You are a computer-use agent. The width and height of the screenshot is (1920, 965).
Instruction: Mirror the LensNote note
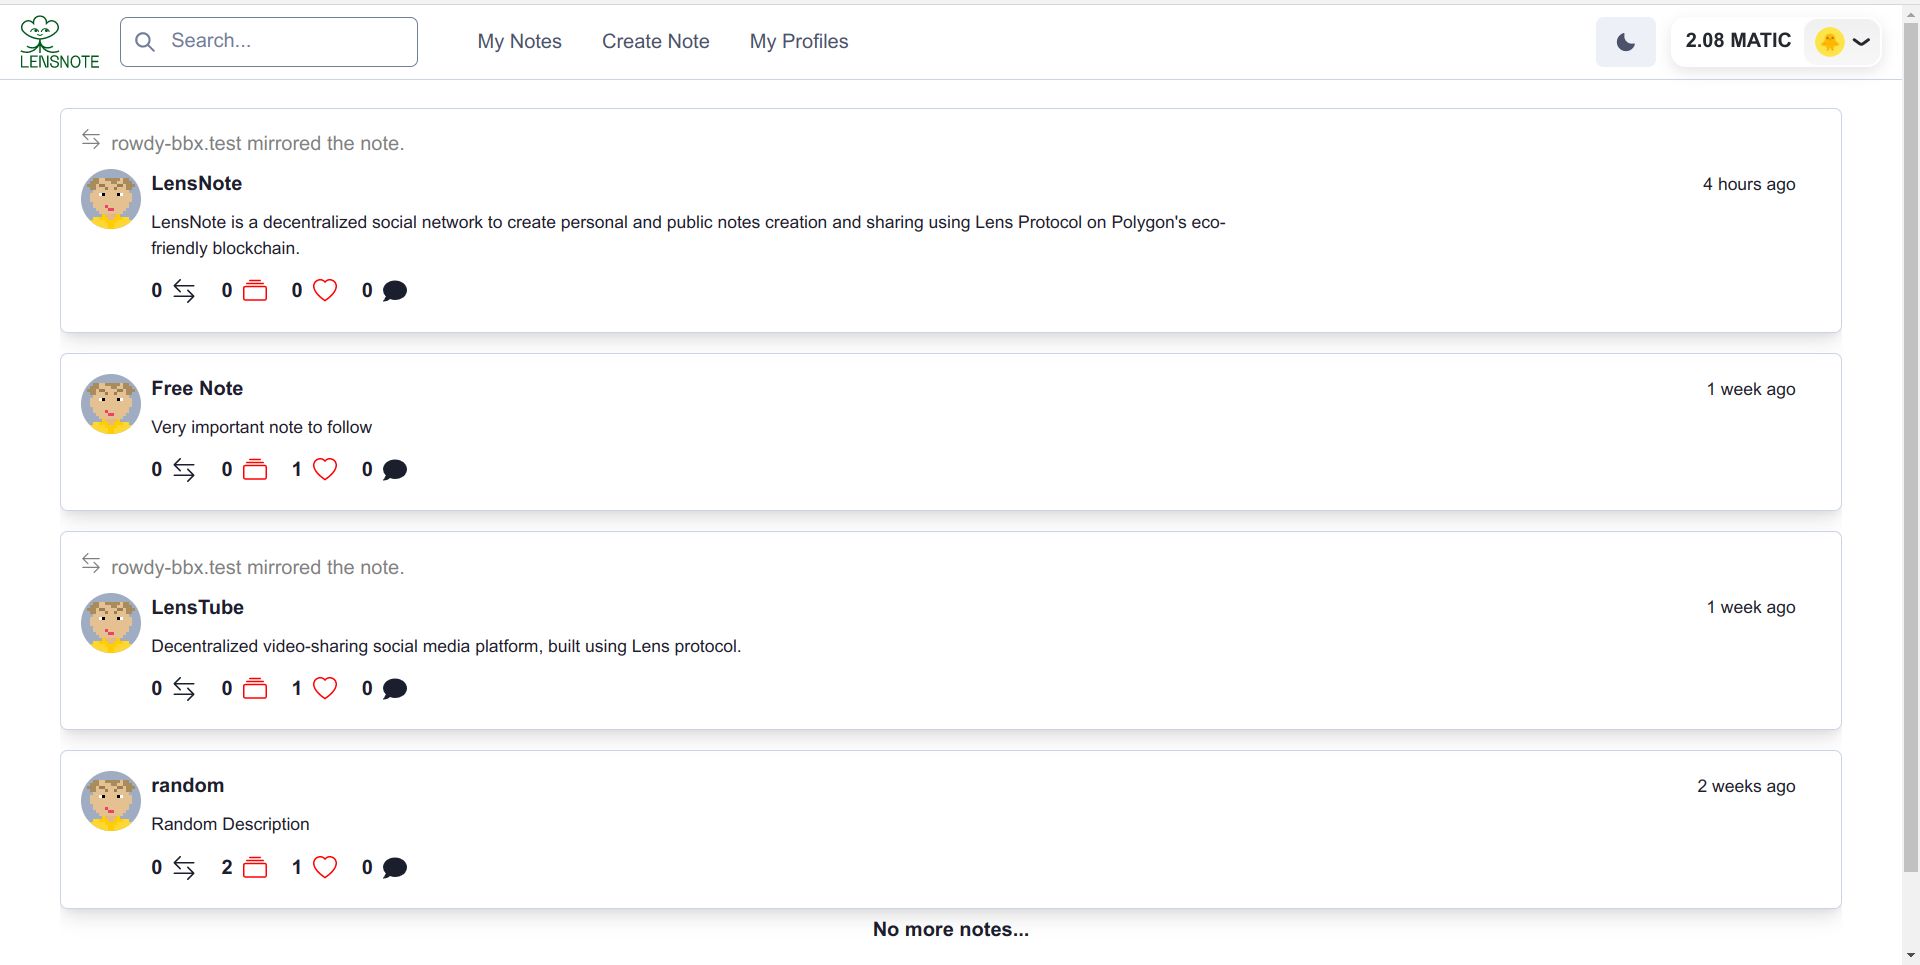(184, 291)
